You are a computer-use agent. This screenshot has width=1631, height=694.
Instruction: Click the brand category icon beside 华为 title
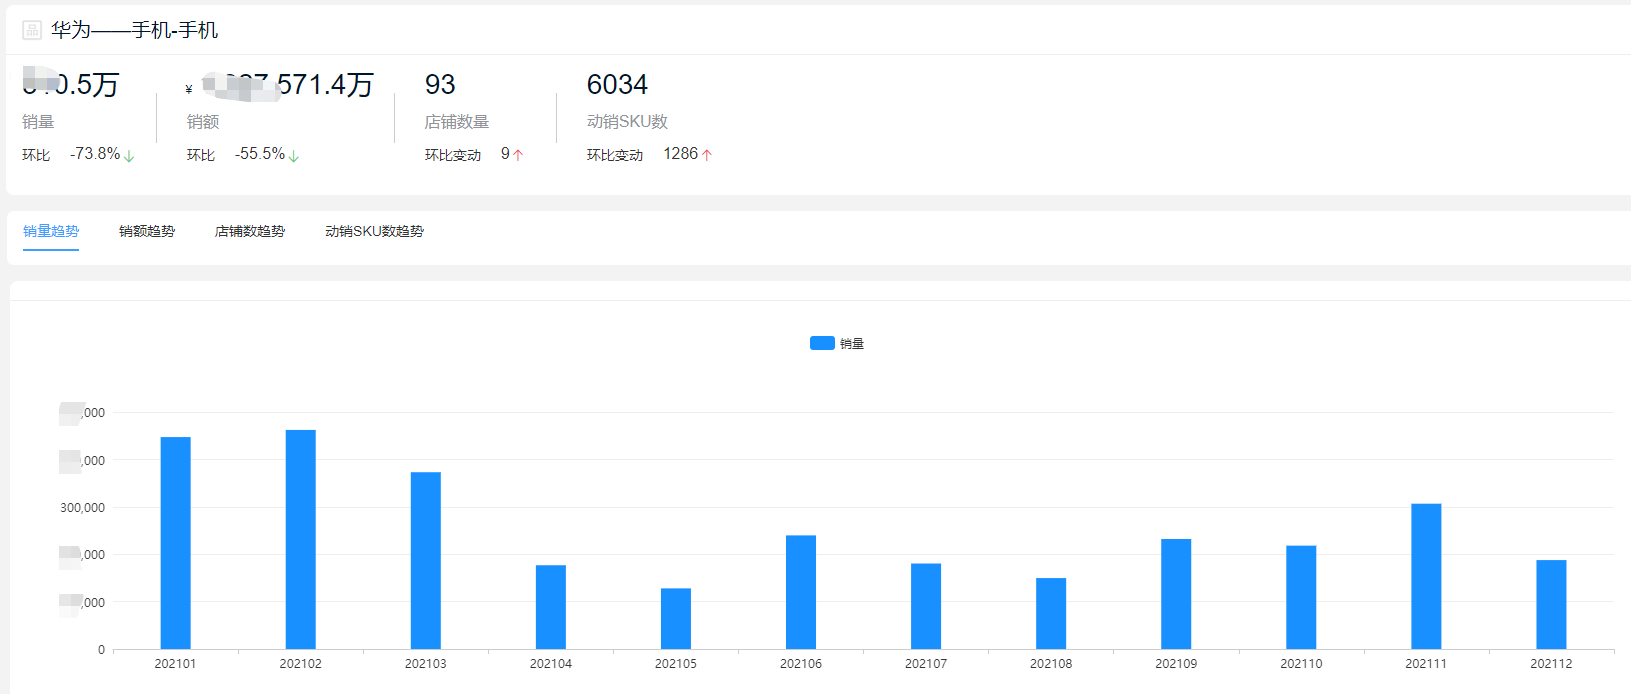point(32,30)
